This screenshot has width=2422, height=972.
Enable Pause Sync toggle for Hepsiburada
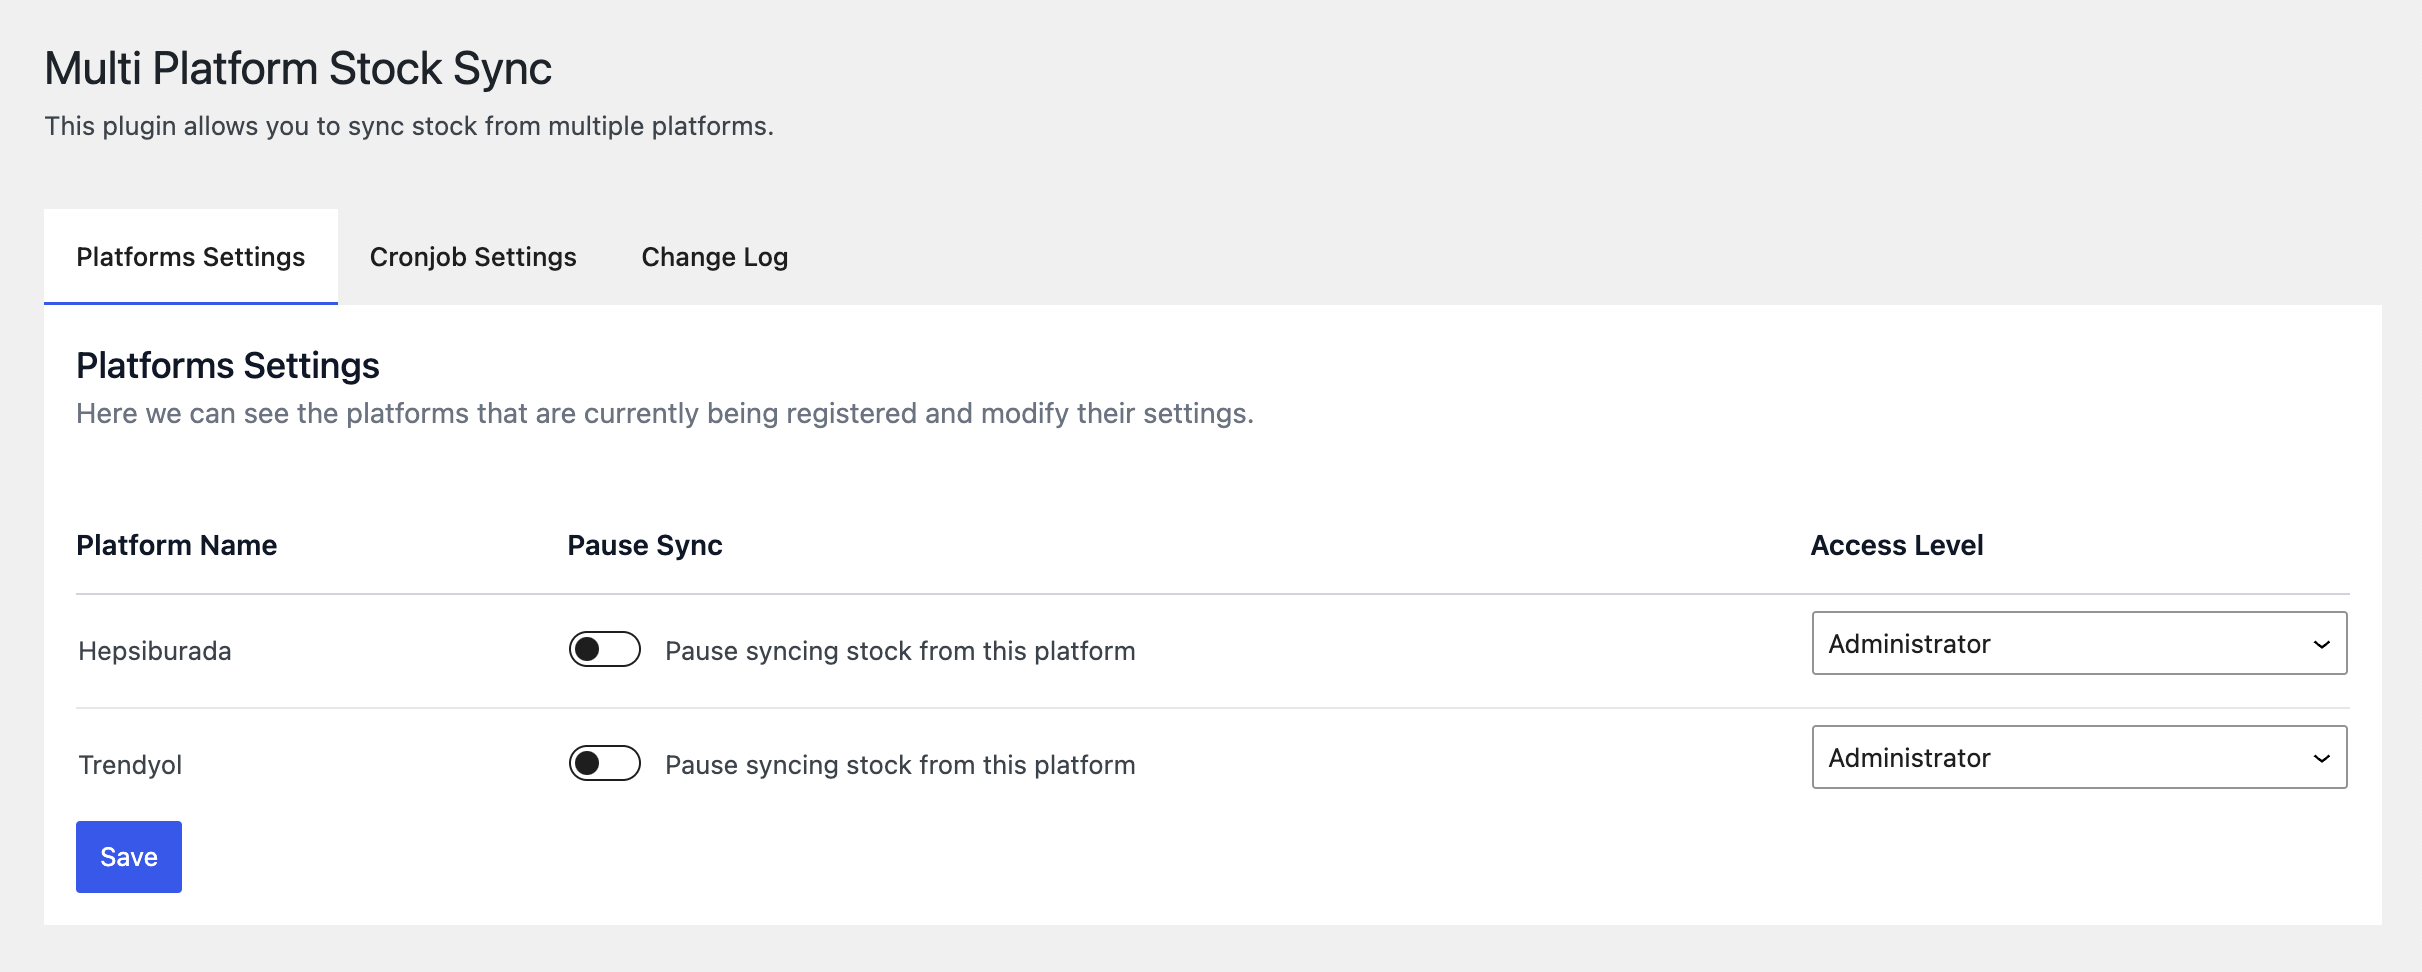point(604,649)
